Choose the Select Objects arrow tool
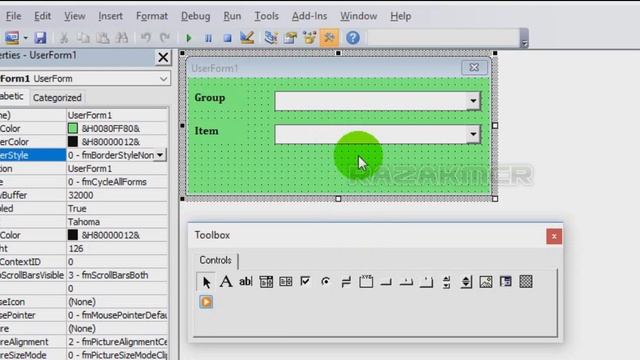The width and height of the screenshot is (640, 360). [x=206, y=282]
